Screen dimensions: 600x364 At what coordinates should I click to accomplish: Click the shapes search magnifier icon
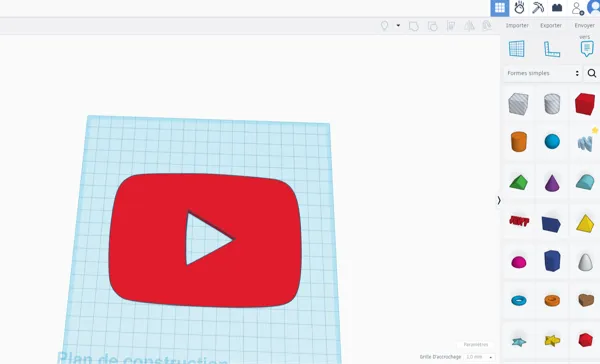point(592,73)
